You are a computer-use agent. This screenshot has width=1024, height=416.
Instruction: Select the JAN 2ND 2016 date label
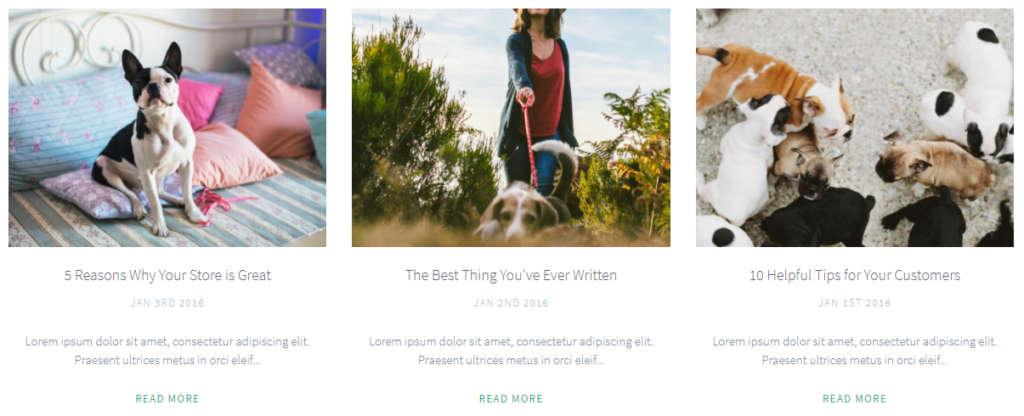[511, 303]
